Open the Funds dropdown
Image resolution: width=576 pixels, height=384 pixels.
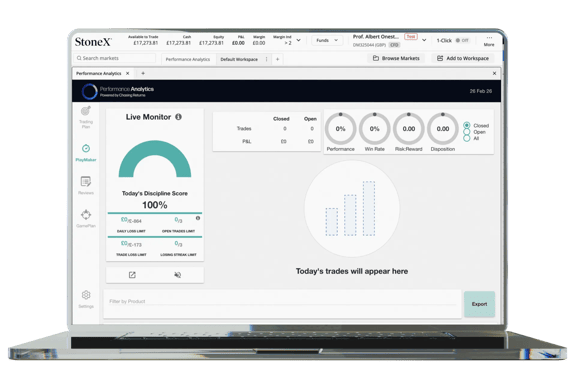[327, 40]
